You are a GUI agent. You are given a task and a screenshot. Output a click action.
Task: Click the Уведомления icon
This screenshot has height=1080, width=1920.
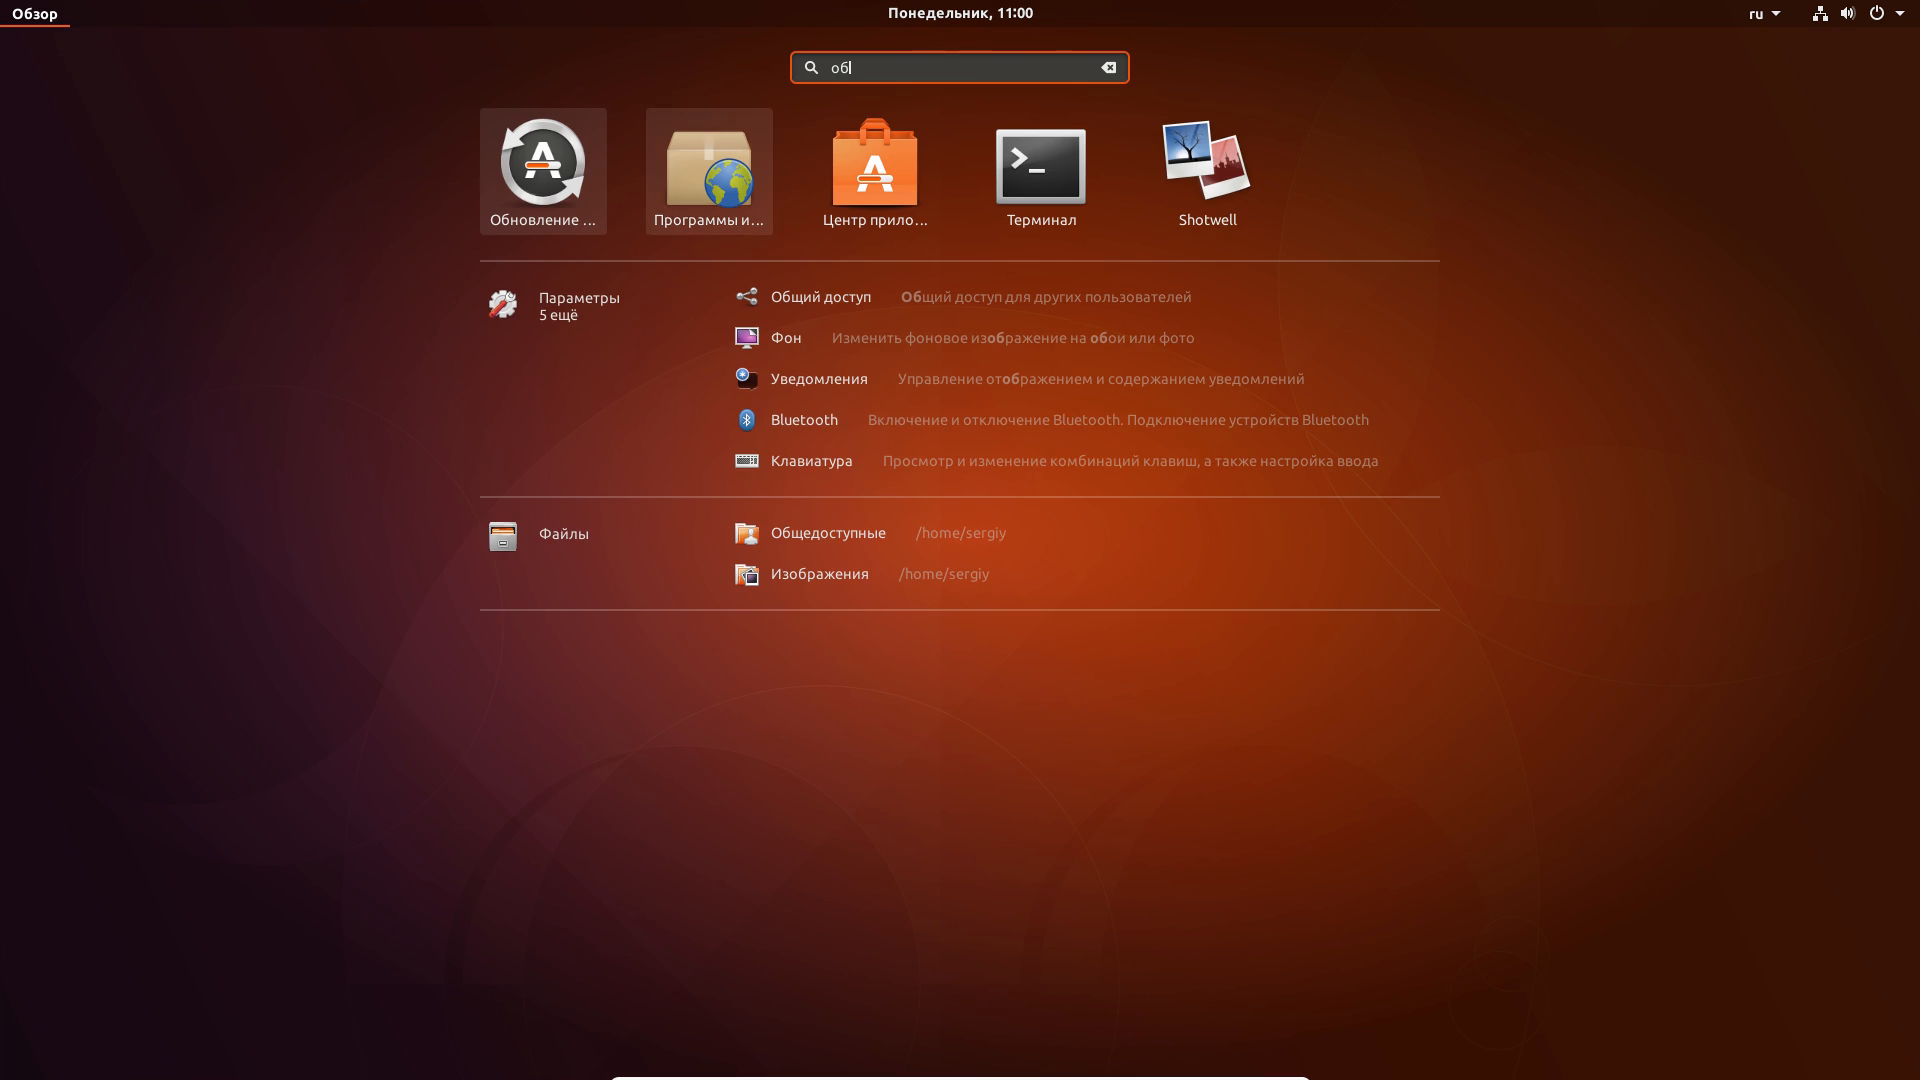tap(747, 379)
